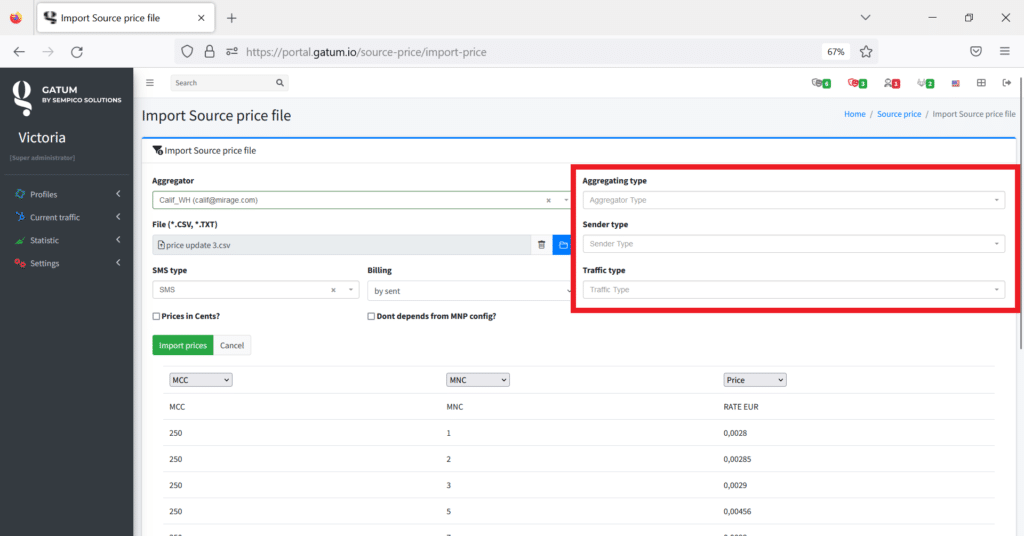1024x536 pixels.
Task: Open the Aggregating type dropdown
Action: 793,200
